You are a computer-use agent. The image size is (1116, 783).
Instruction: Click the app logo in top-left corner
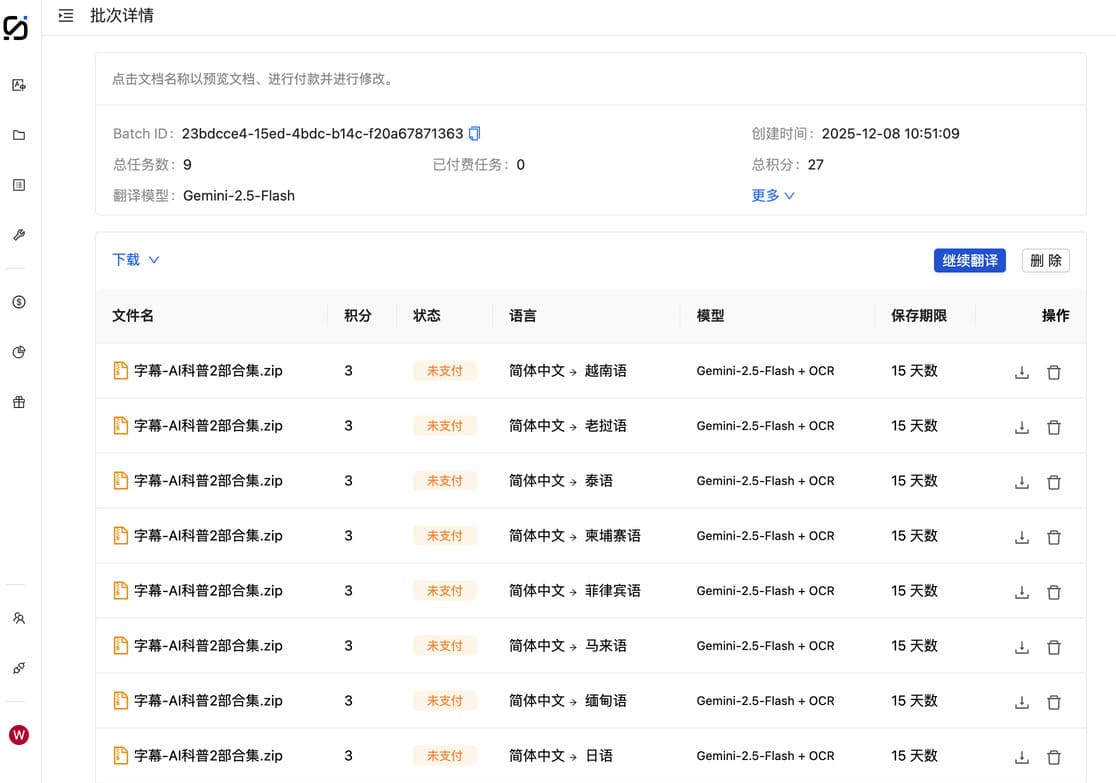click(18, 28)
